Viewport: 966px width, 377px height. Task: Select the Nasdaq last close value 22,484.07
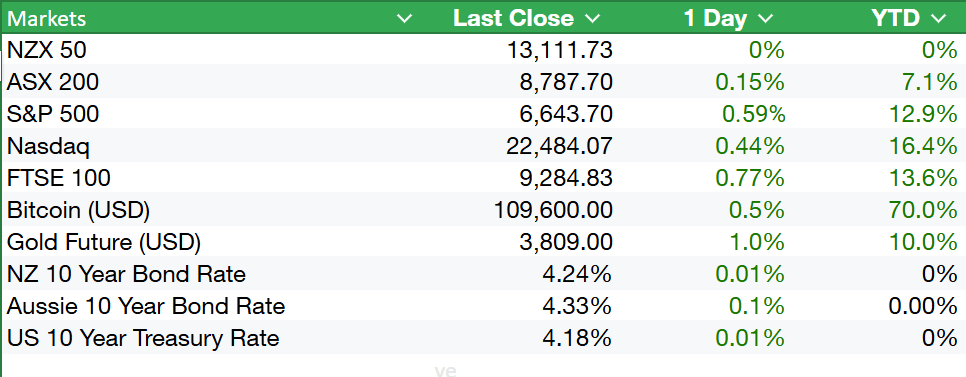[559, 146]
